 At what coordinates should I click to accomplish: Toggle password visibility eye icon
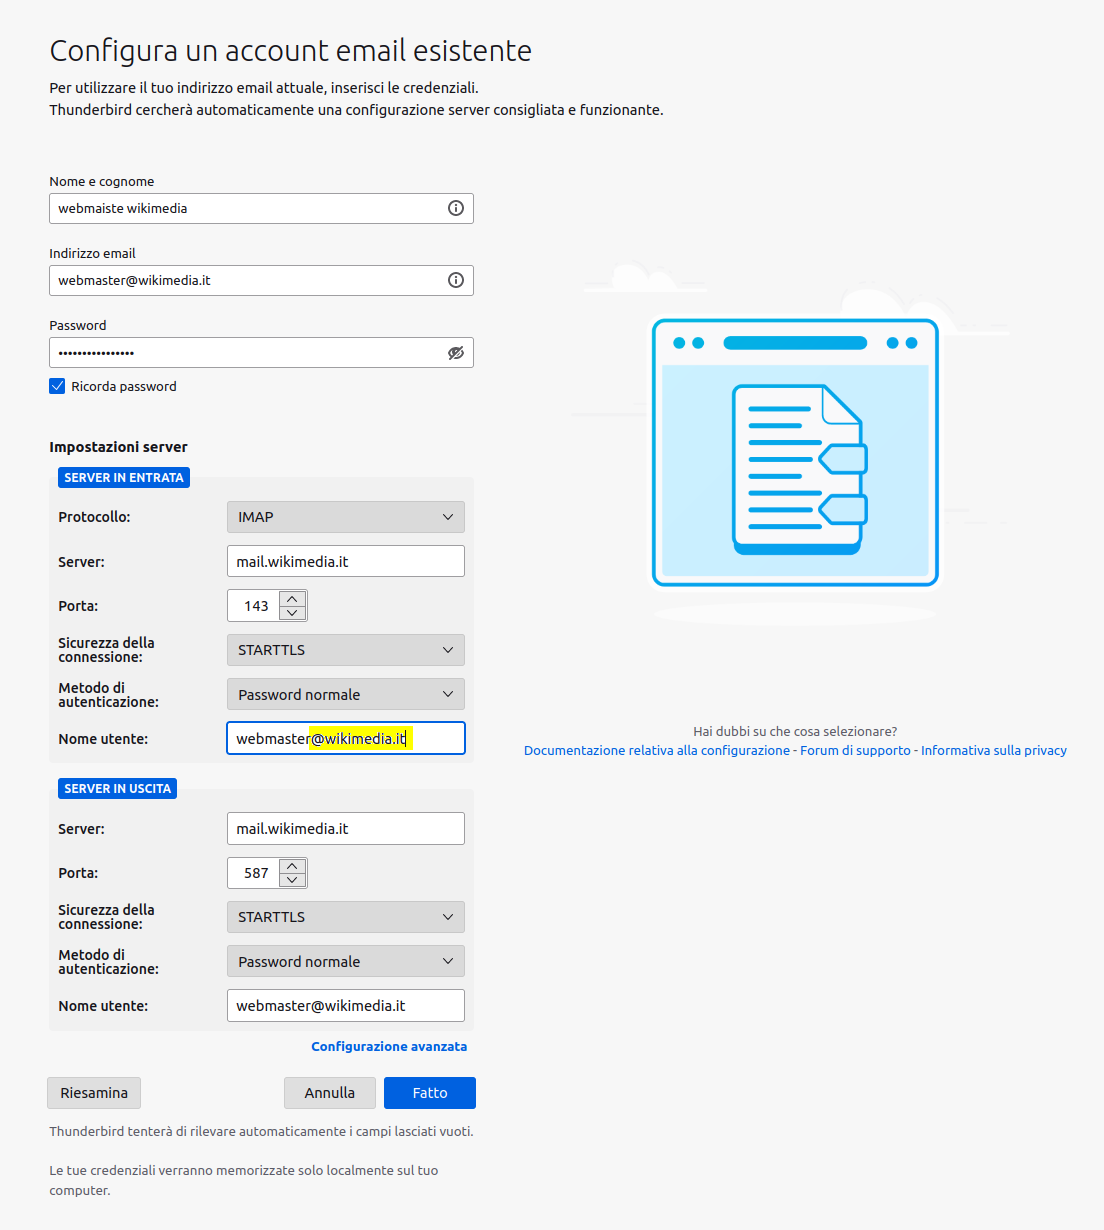tap(456, 353)
